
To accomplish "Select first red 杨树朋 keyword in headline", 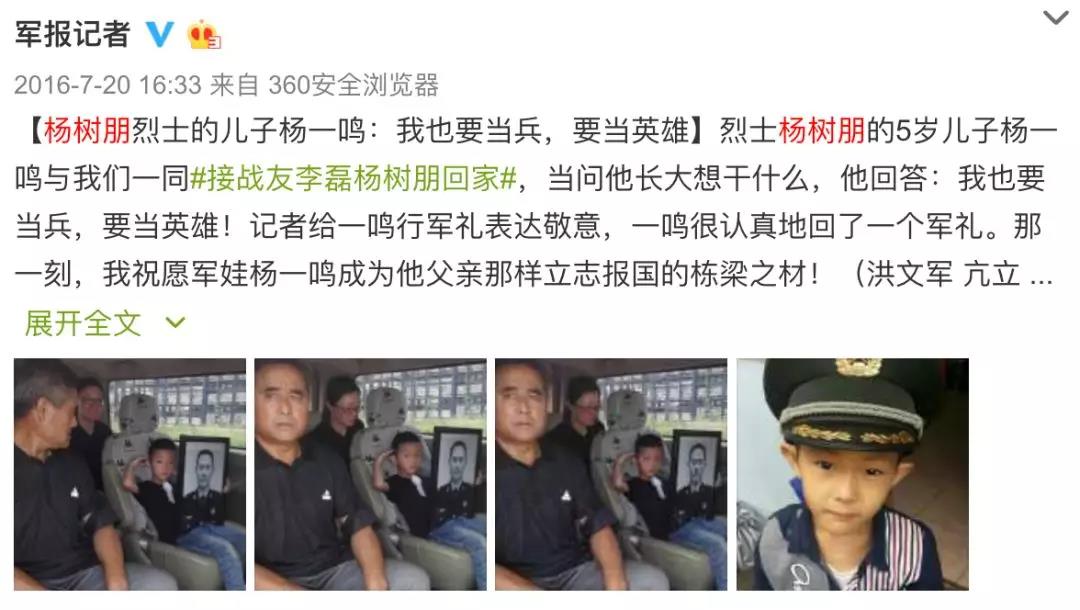I will (87, 130).
